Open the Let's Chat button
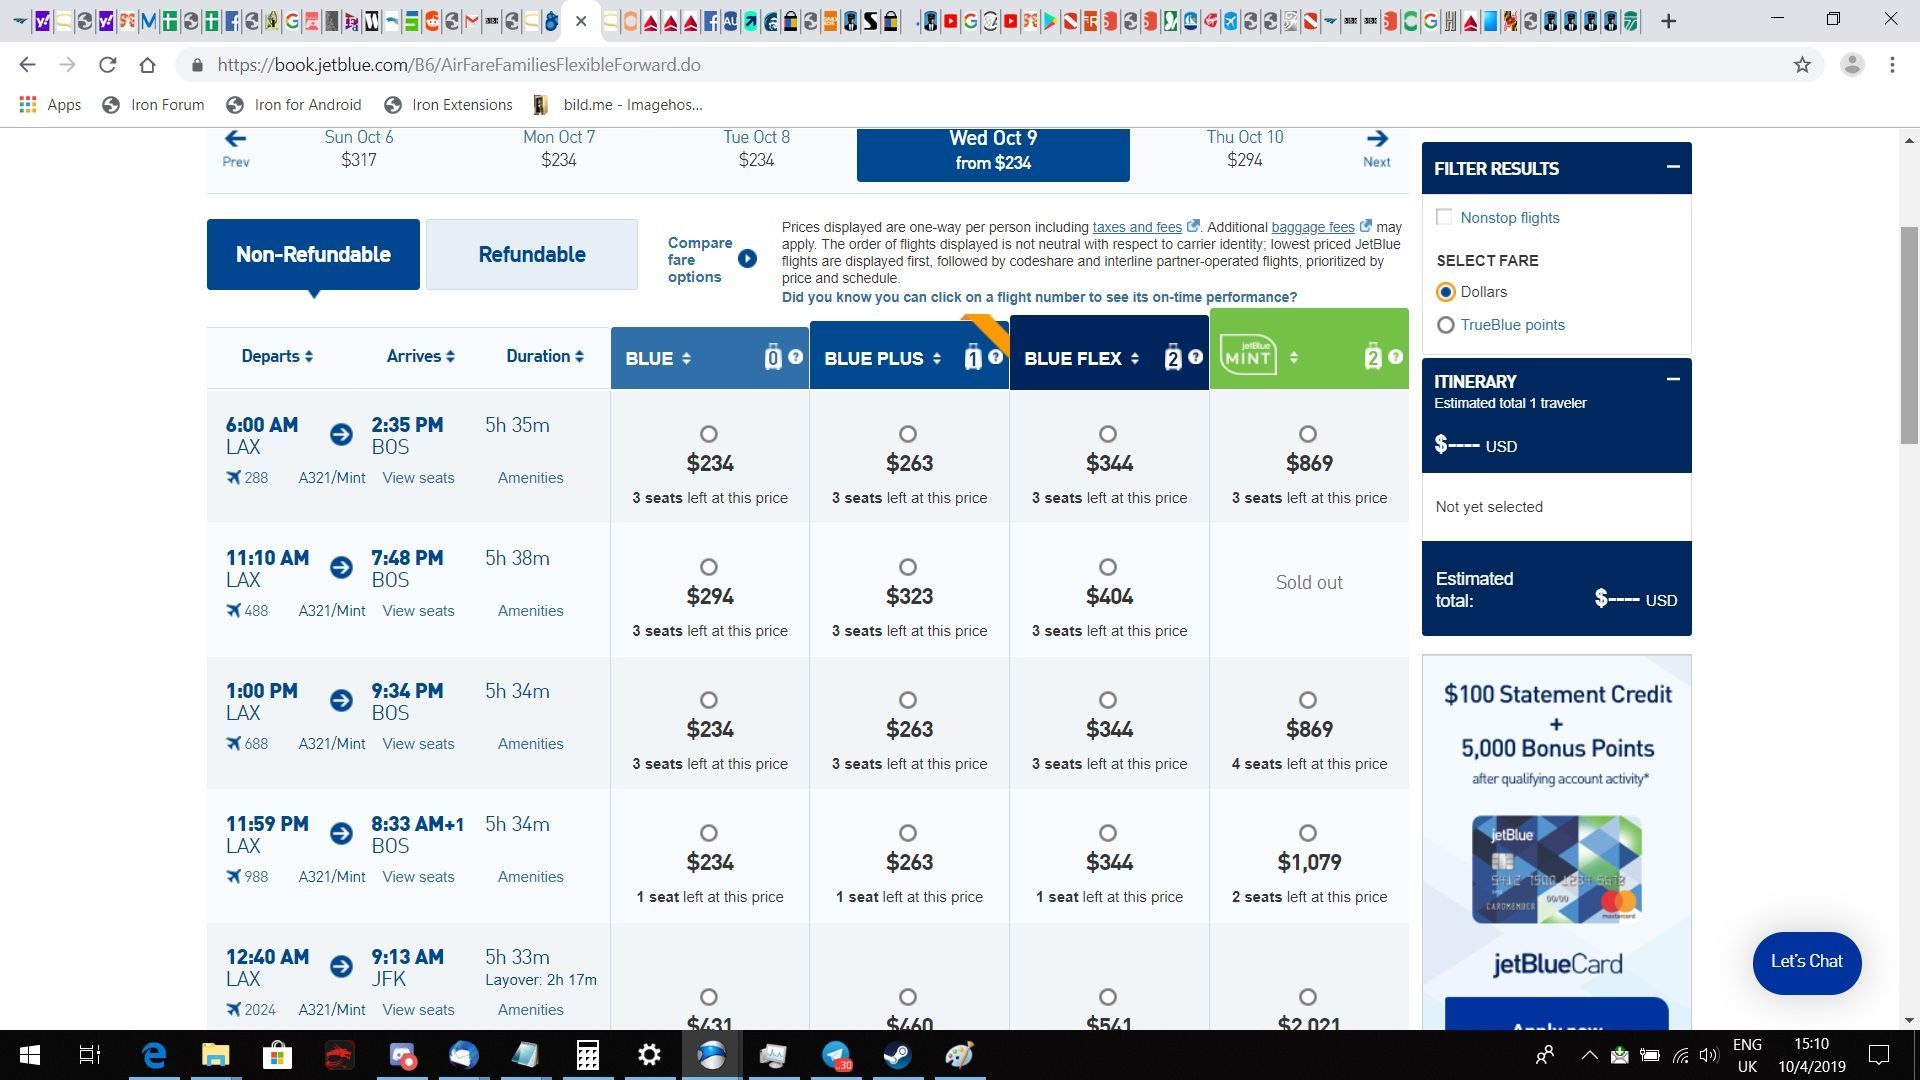The image size is (1920, 1080). 1806,962
